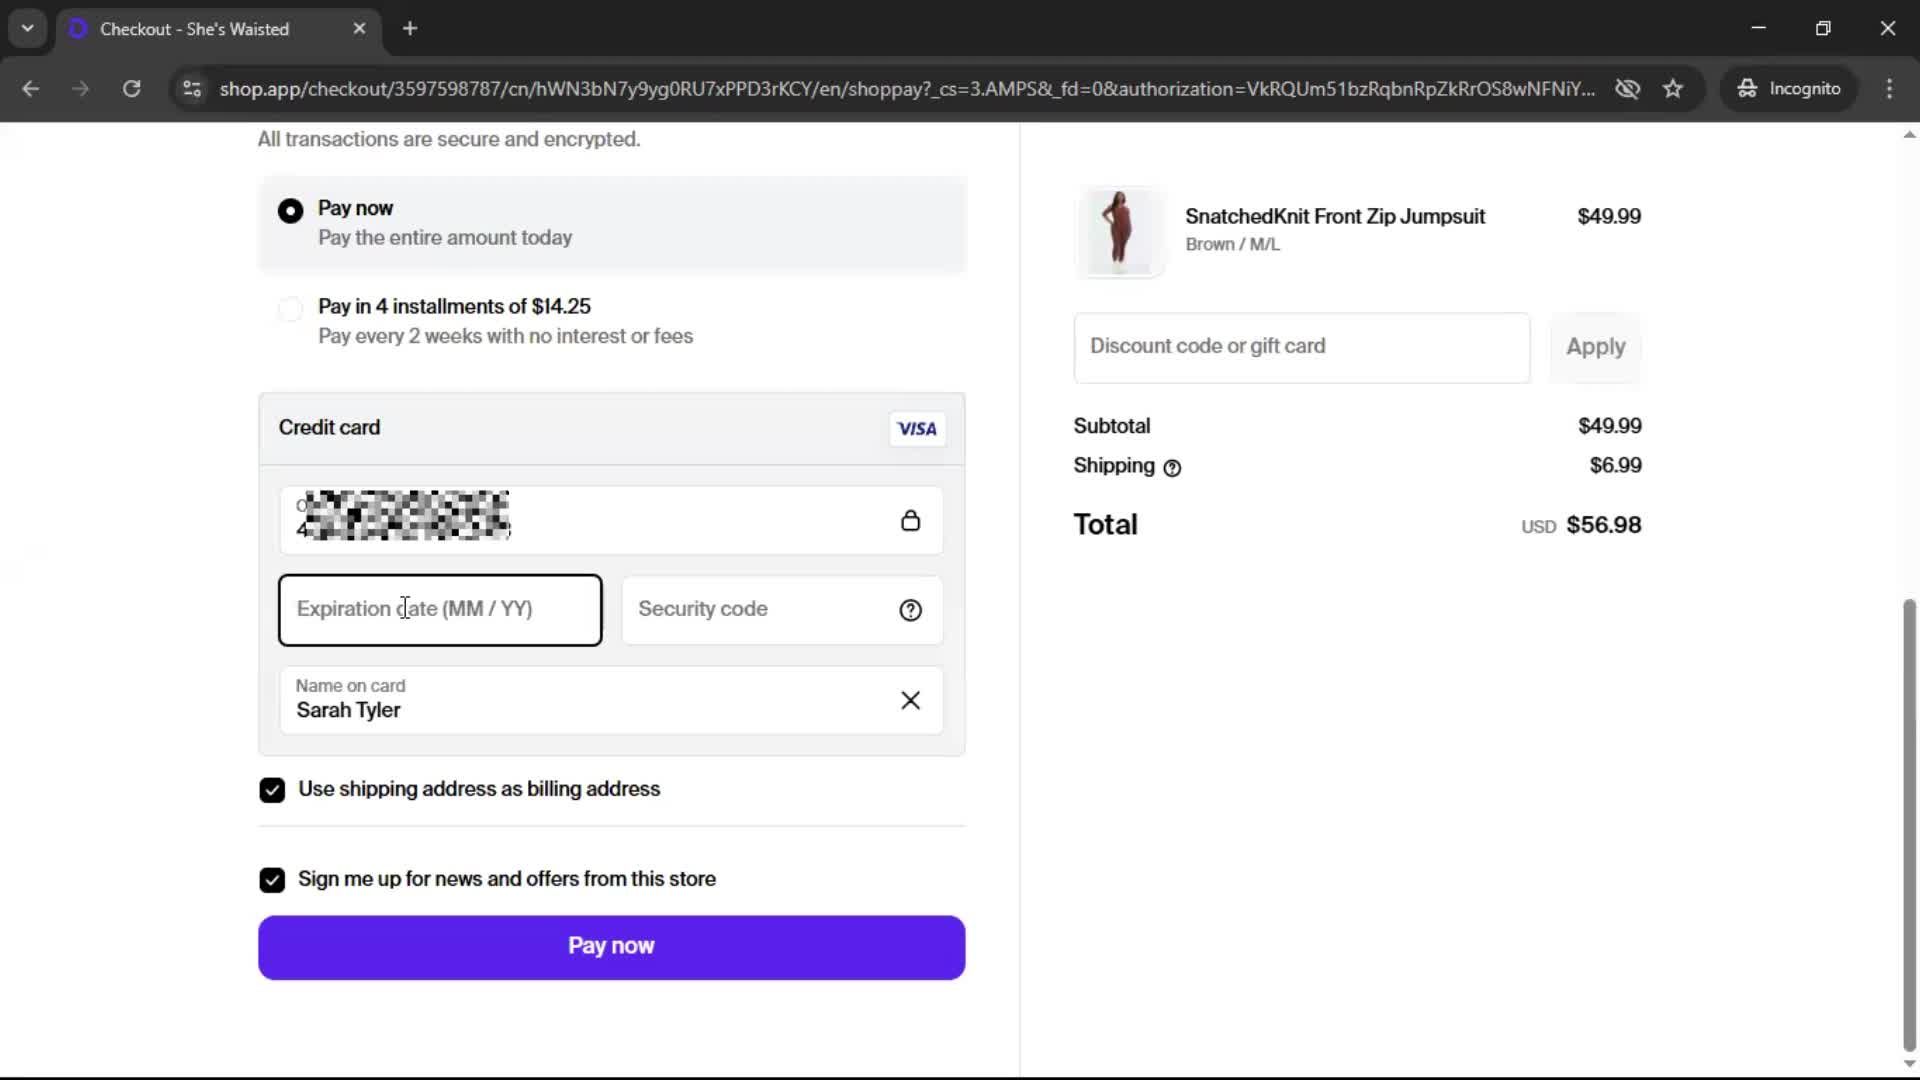
Task: Click the security code help icon
Action: coord(910,610)
